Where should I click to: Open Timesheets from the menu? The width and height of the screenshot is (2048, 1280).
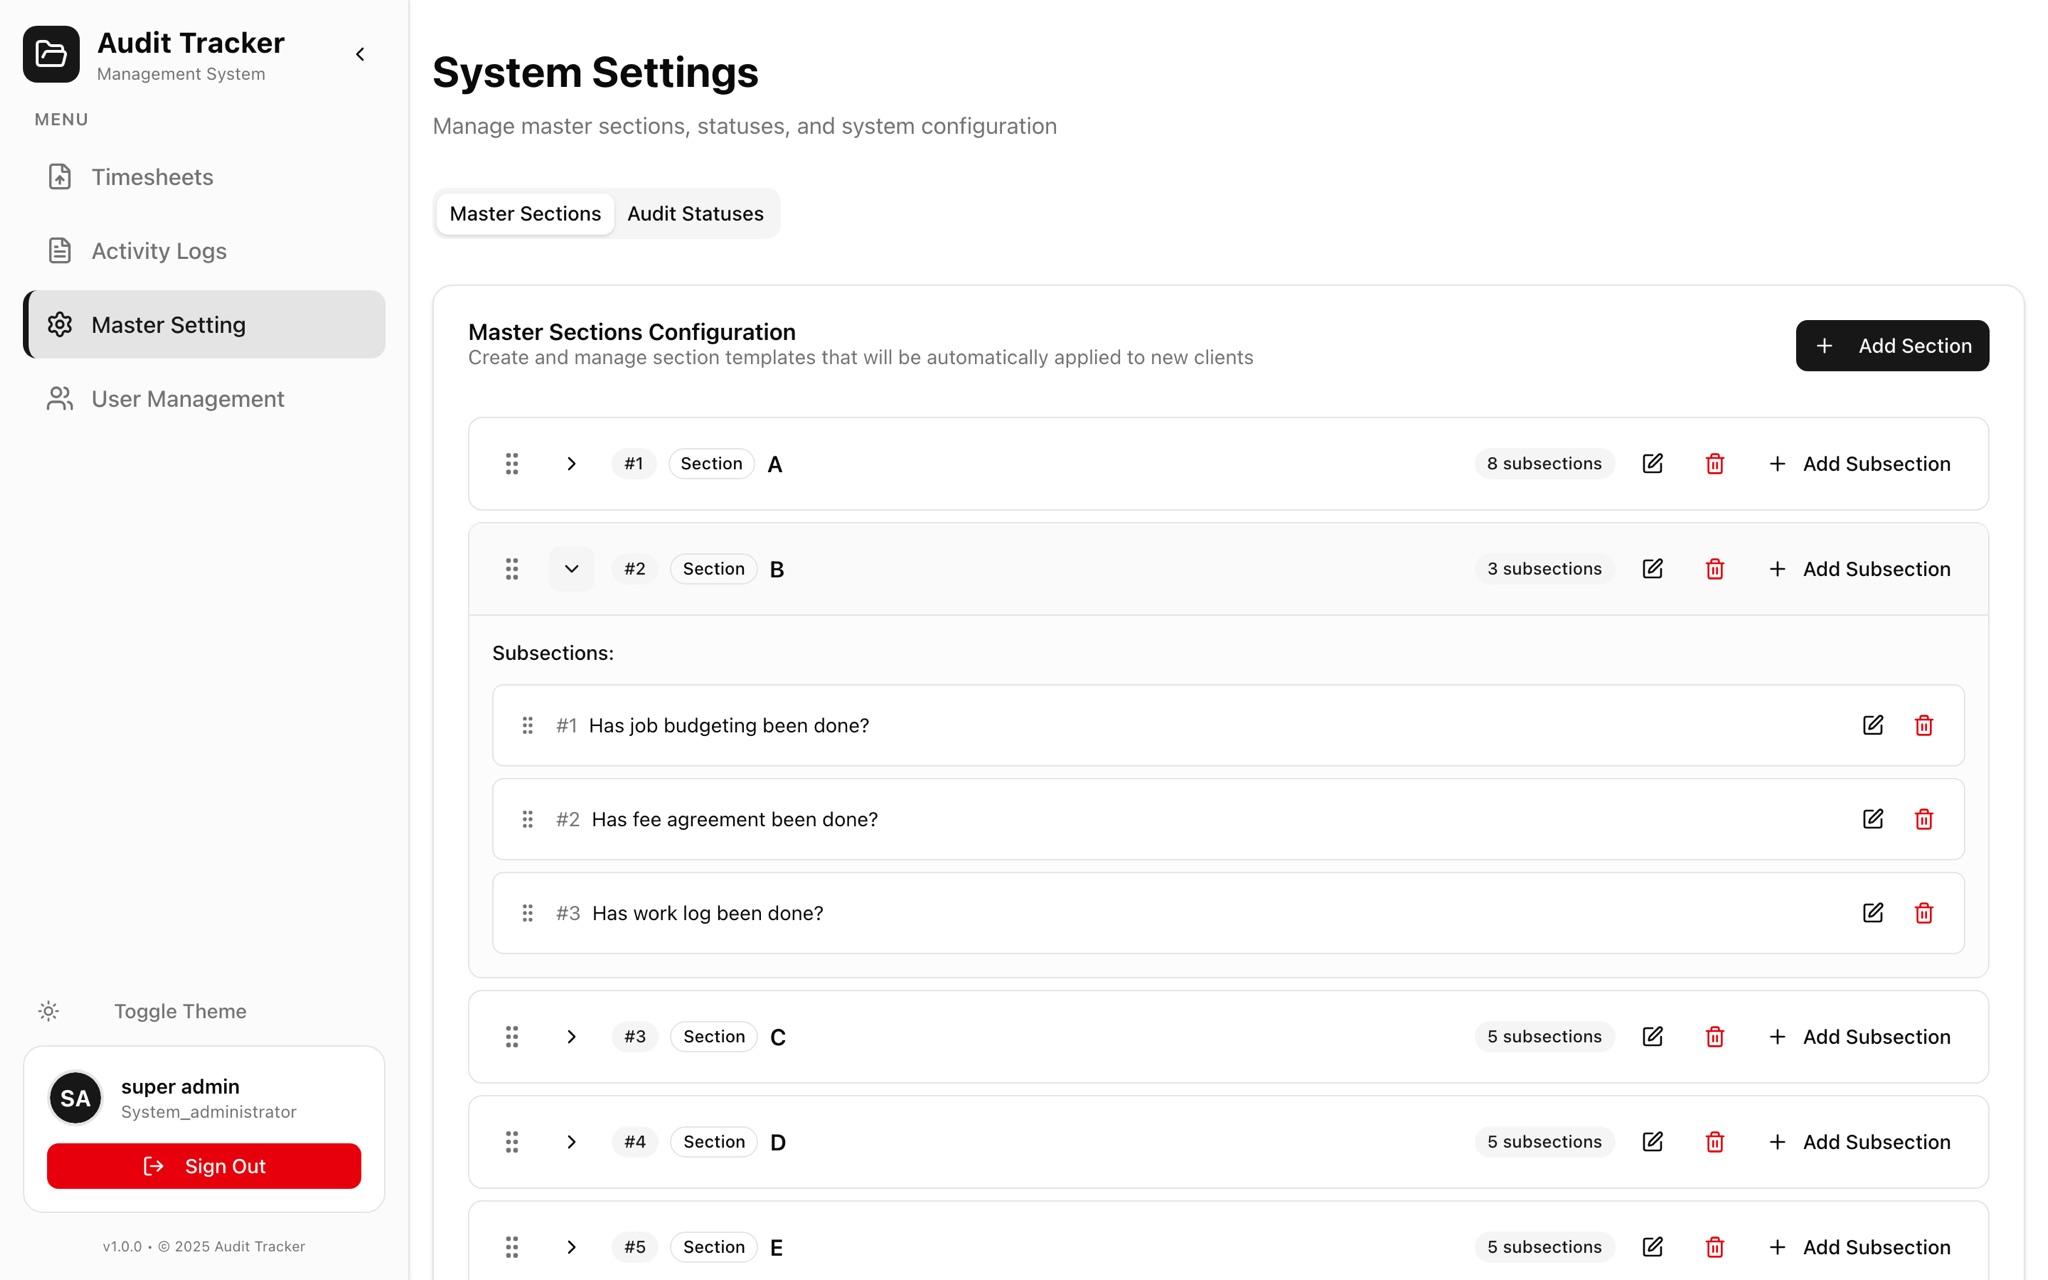[204, 177]
